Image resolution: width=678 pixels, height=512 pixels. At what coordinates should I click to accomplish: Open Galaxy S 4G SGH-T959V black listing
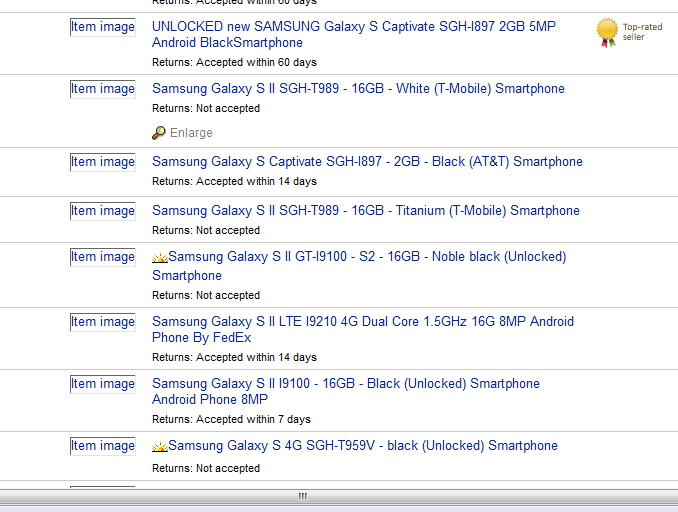(363, 446)
